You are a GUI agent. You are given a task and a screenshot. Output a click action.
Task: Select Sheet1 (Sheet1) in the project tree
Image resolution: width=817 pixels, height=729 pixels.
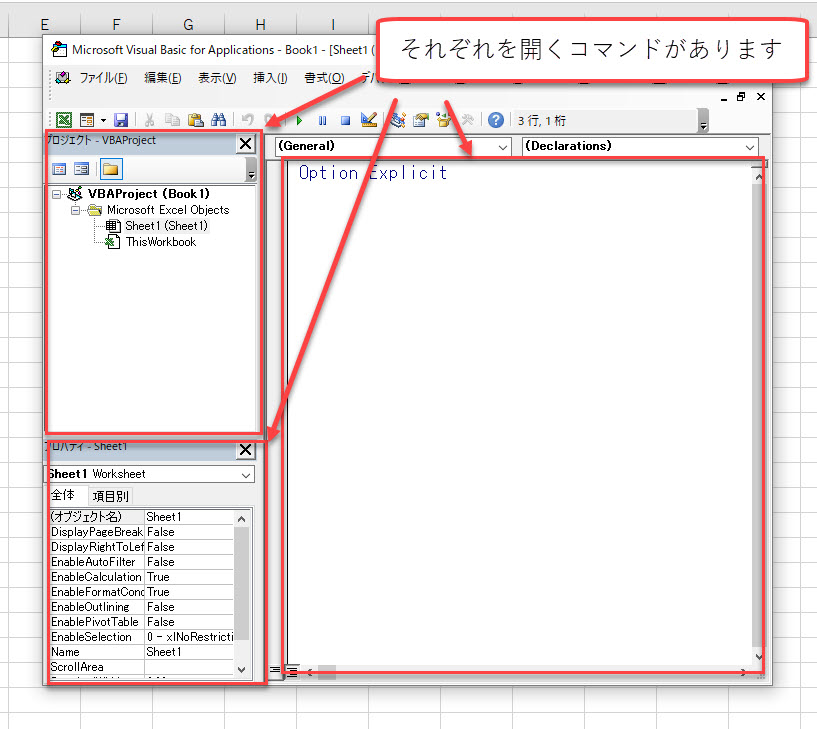coord(166,226)
